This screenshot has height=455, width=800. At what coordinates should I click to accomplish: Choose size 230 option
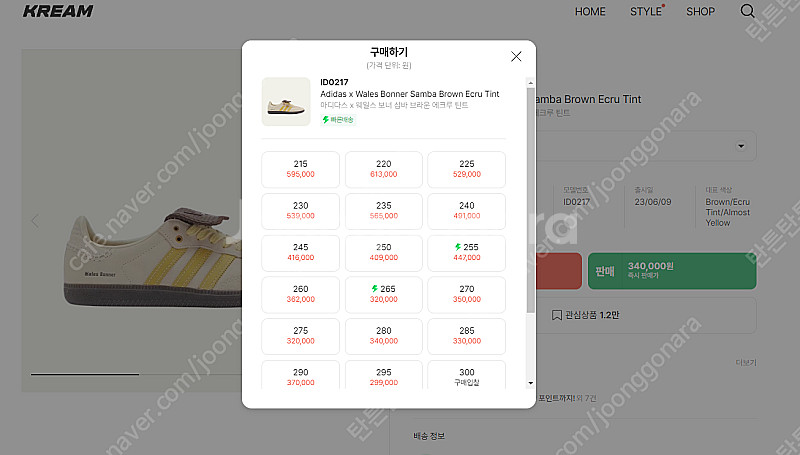point(301,211)
